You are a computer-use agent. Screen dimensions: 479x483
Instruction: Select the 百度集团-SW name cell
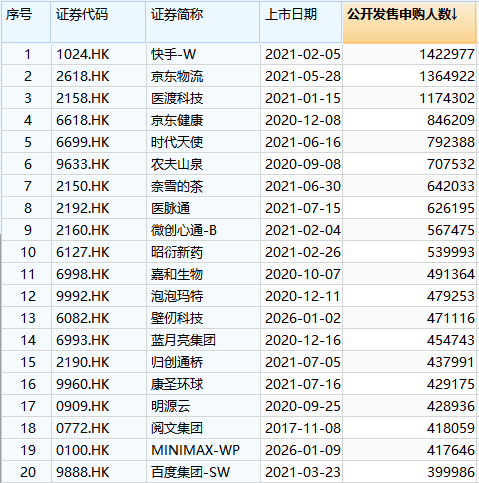tap(203, 472)
